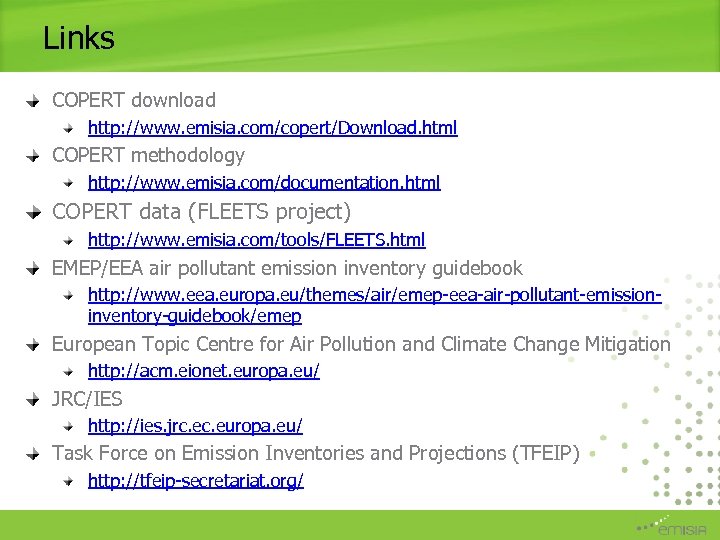Click the emisia logo
The width and height of the screenshot is (720, 540).
(675, 526)
